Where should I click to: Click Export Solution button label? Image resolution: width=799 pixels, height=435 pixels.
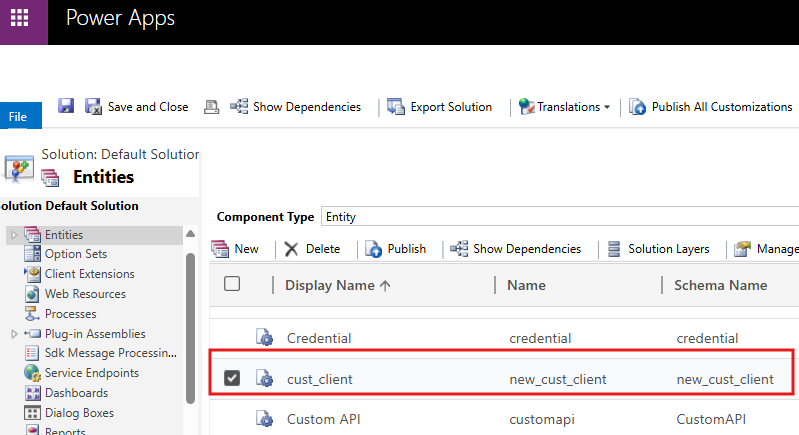(451, 107)
